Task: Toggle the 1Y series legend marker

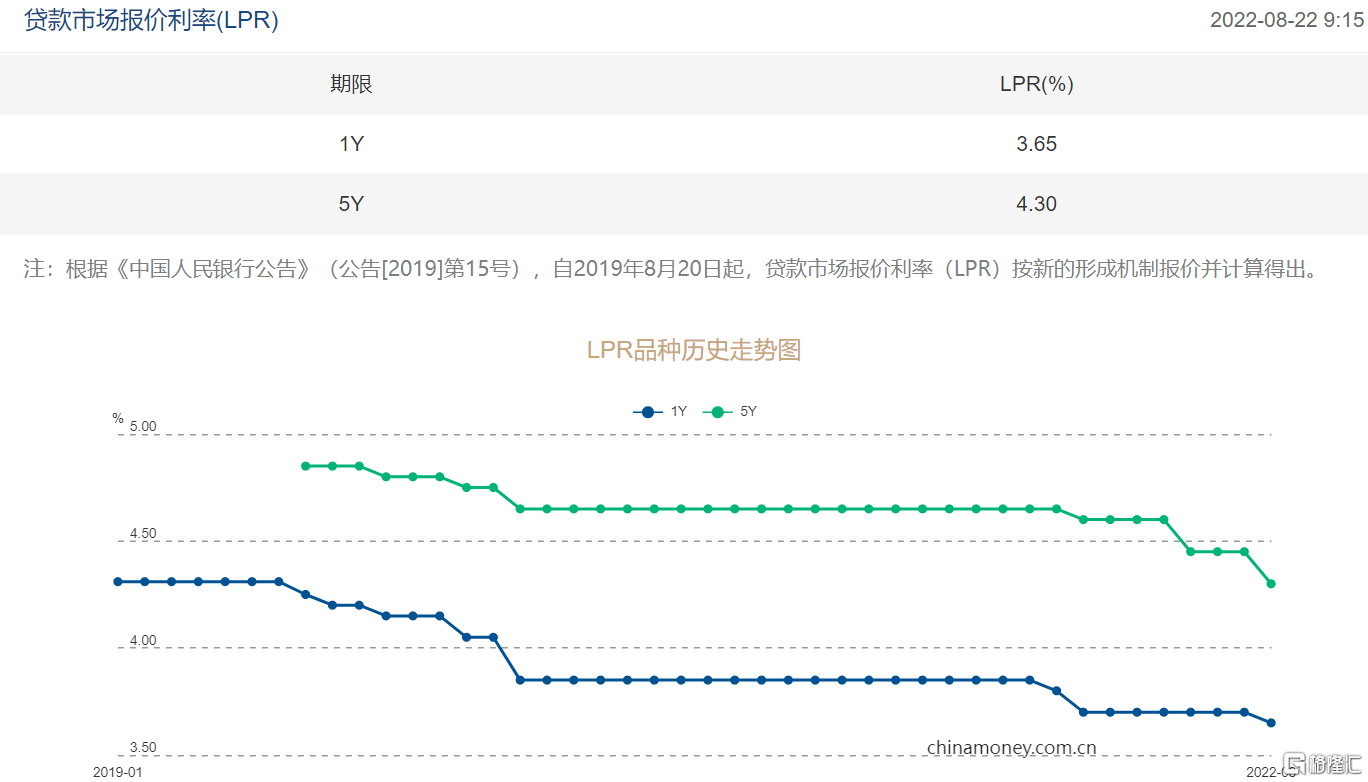Action: [648, 412]
